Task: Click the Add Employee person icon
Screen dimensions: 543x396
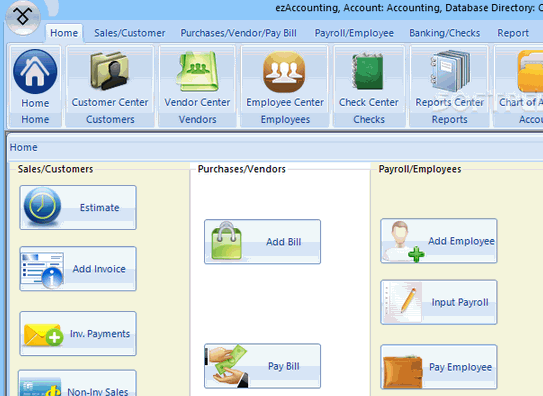Action: [403, 241]
